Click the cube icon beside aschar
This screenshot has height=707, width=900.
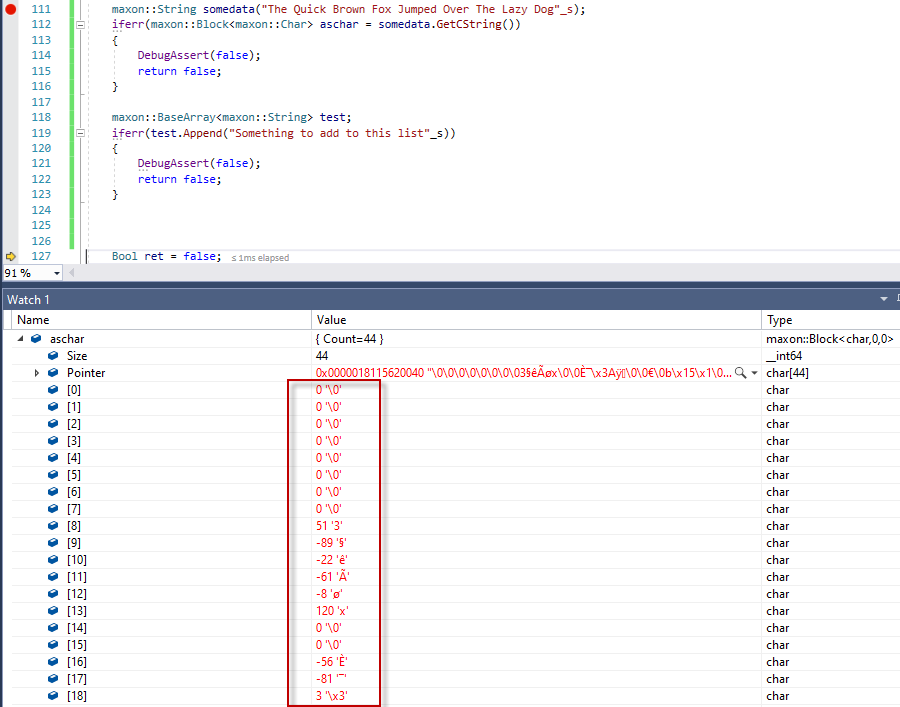coord(36,340)
